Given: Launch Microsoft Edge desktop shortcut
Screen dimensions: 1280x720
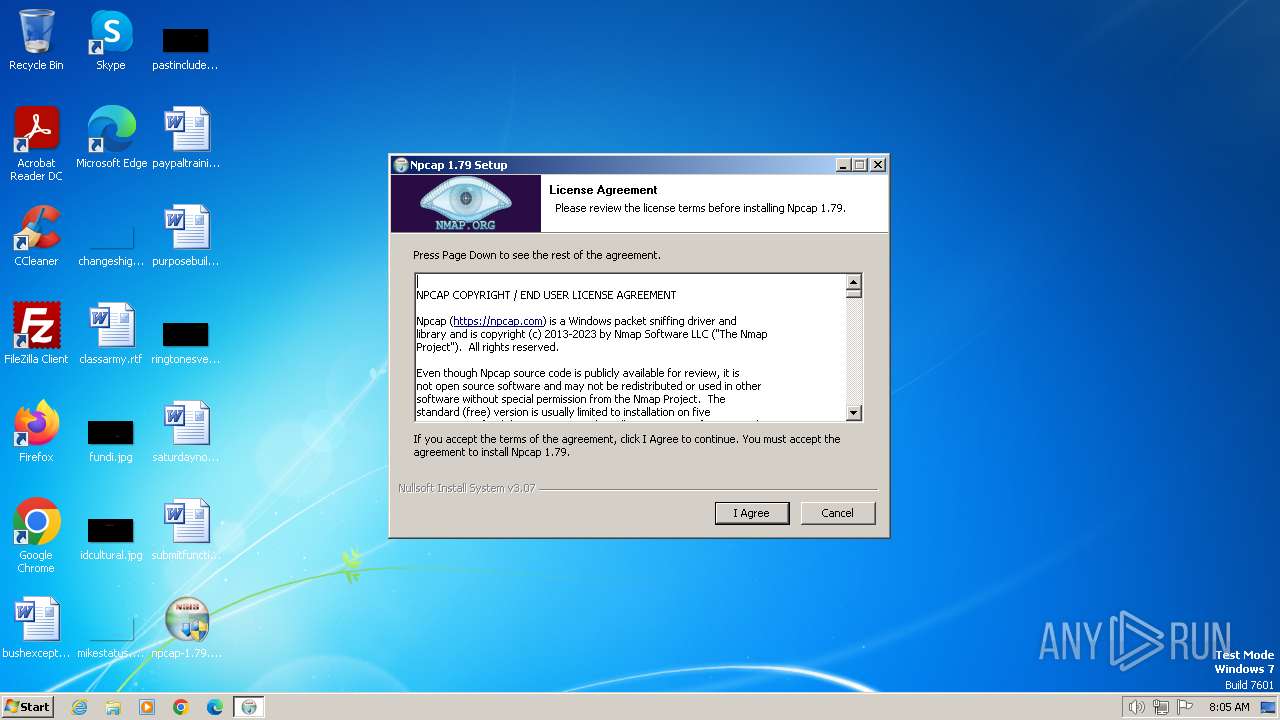Looking at the screenshot, I should pos(111,137).
